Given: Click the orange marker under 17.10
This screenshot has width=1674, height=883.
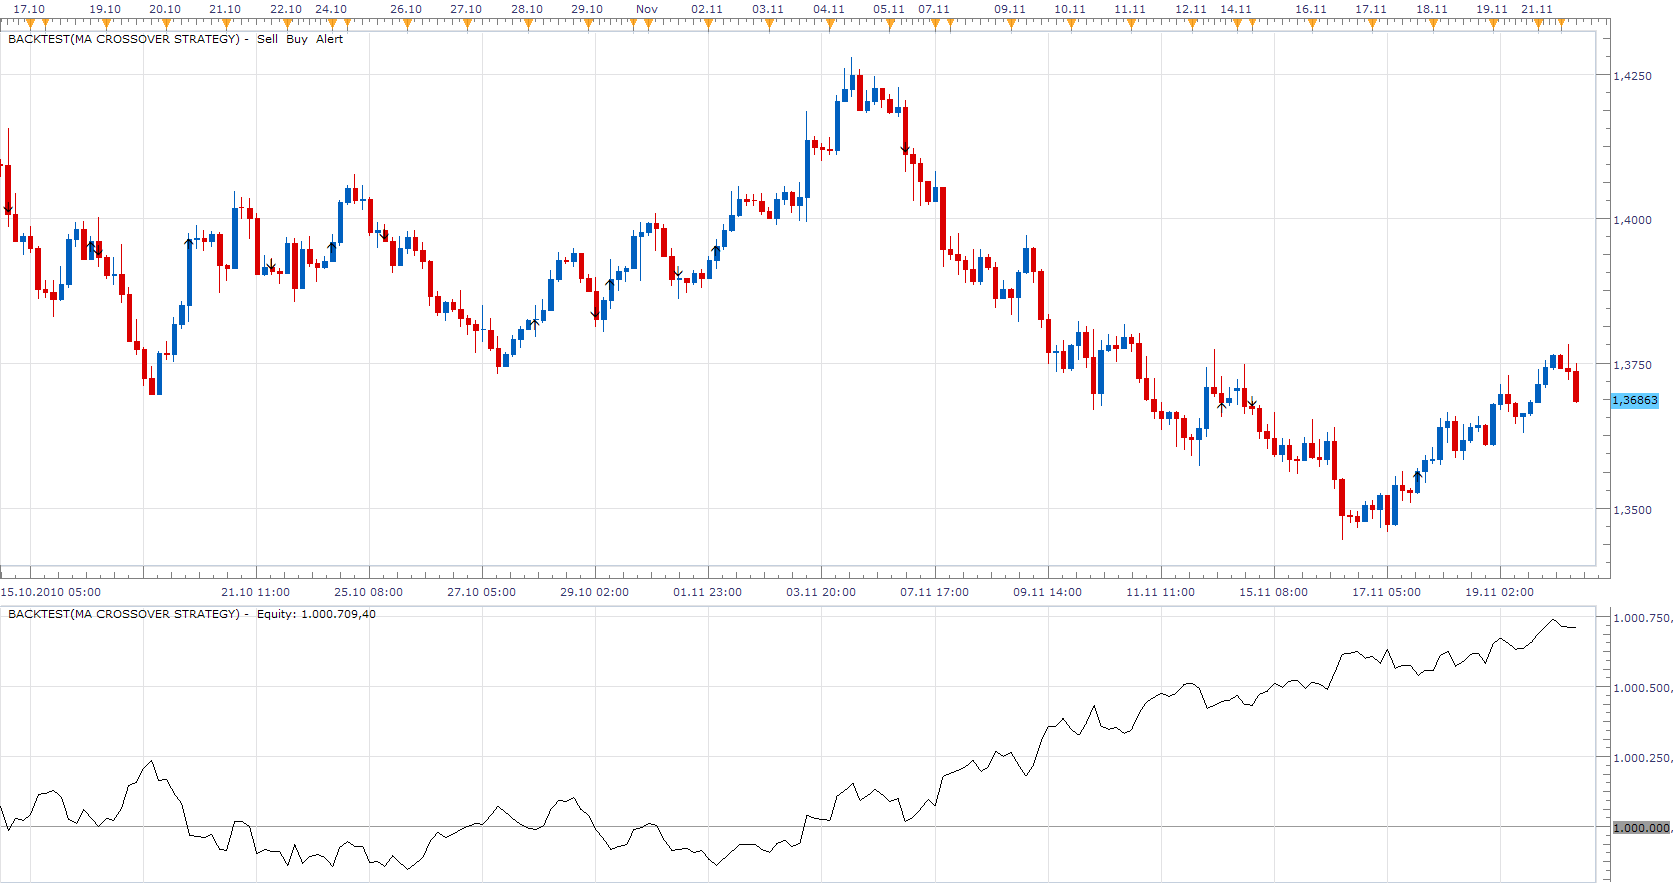Looking at the screenshot, I should pyautogui.click(x=31, y=24).
